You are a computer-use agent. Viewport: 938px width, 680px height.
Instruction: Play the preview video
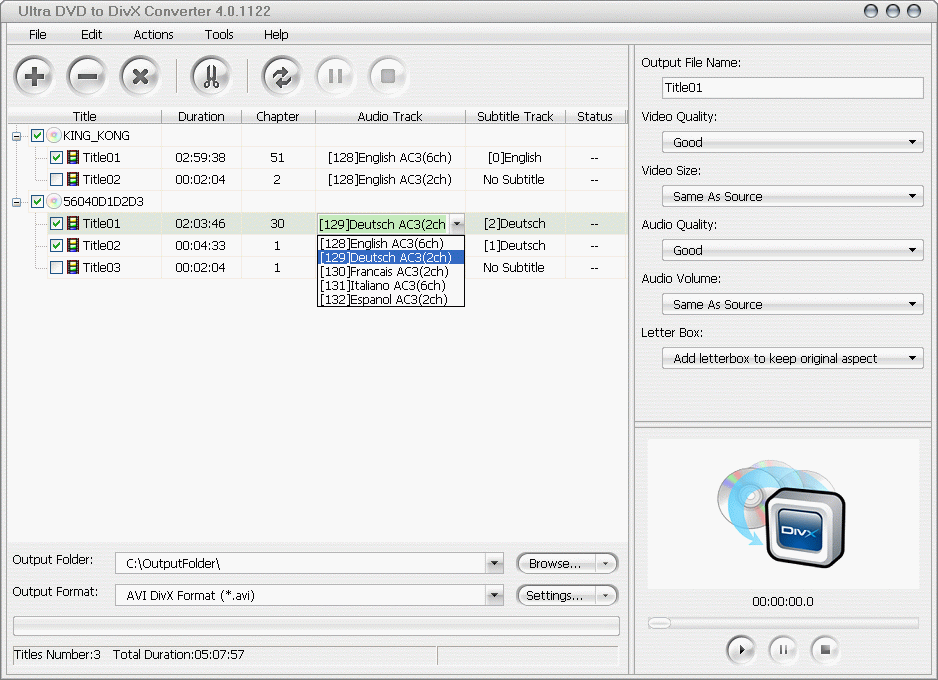point(741,649)
